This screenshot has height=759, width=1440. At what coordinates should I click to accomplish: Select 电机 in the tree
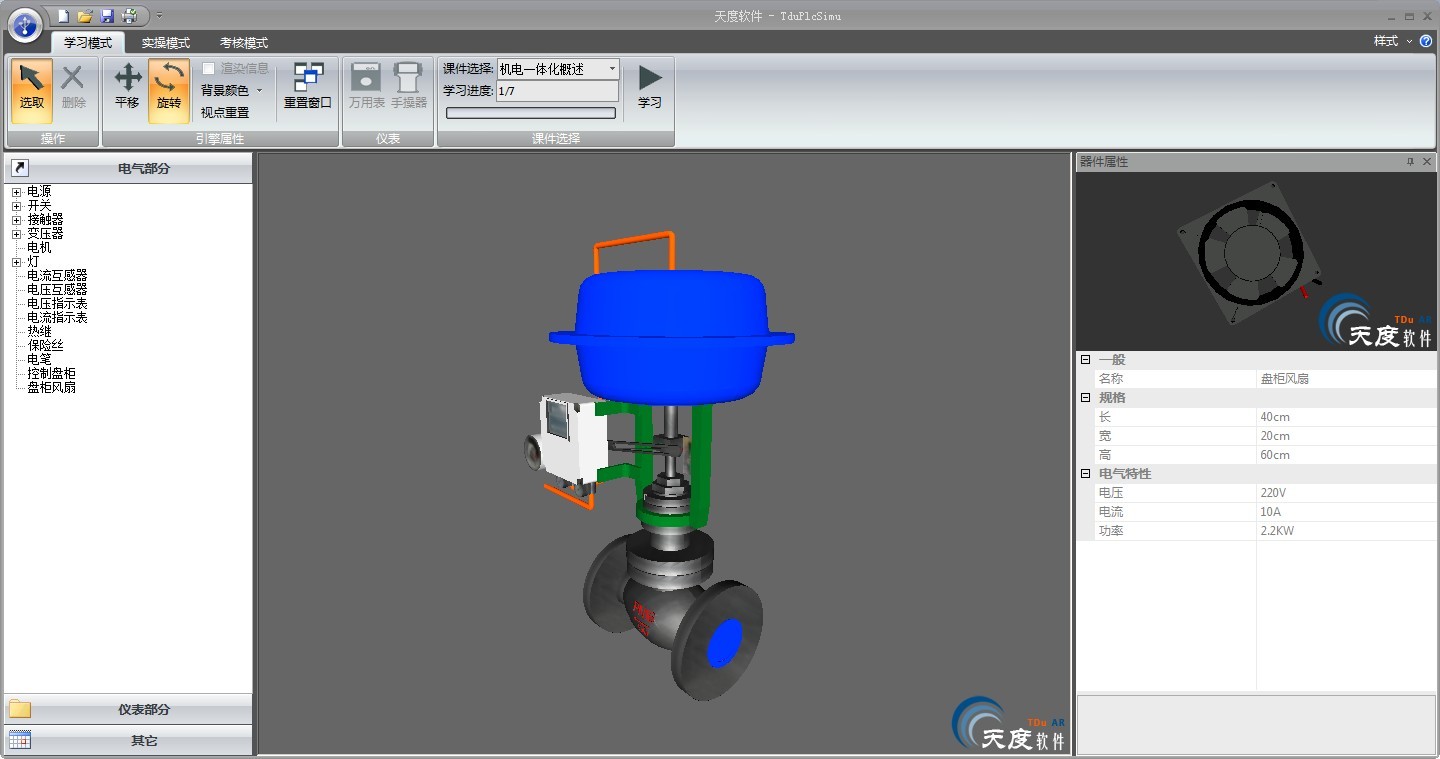coord(39,247)
